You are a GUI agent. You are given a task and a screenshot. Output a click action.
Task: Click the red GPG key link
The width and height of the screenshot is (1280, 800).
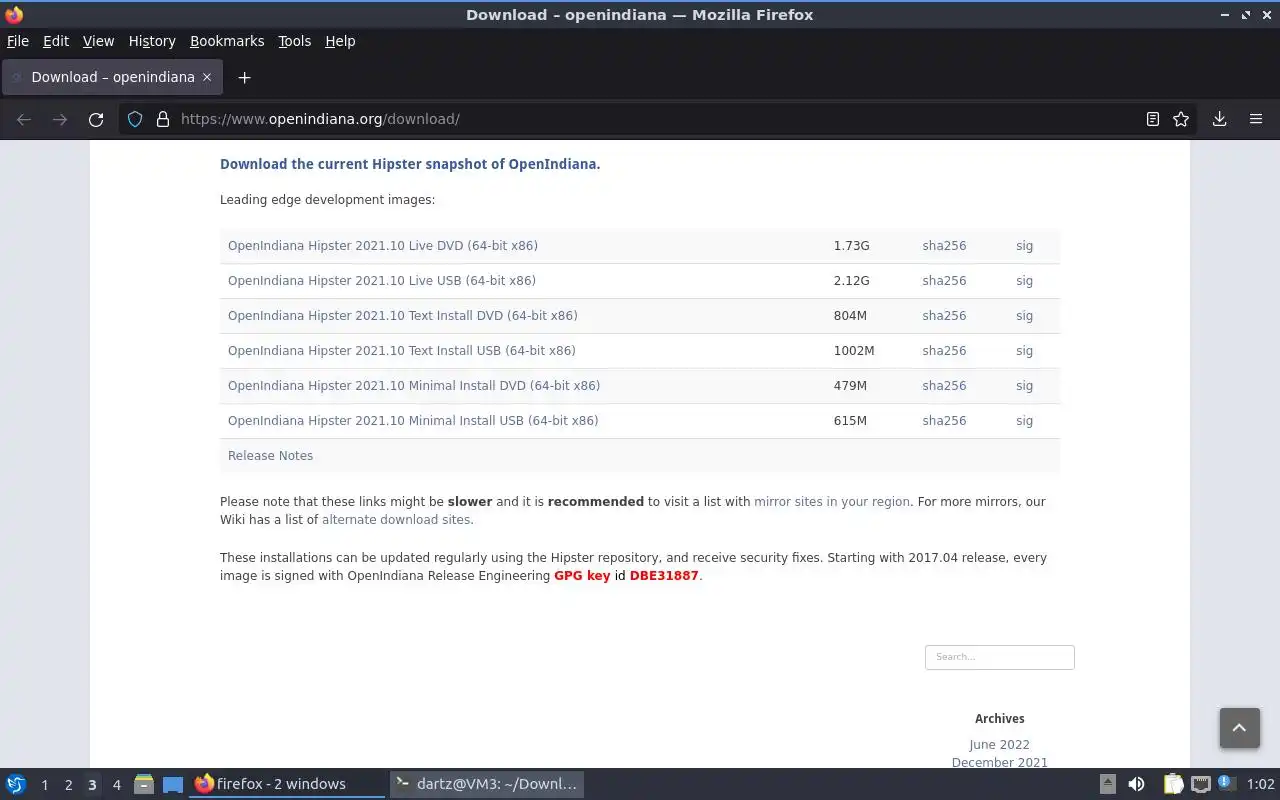point(582,576)
